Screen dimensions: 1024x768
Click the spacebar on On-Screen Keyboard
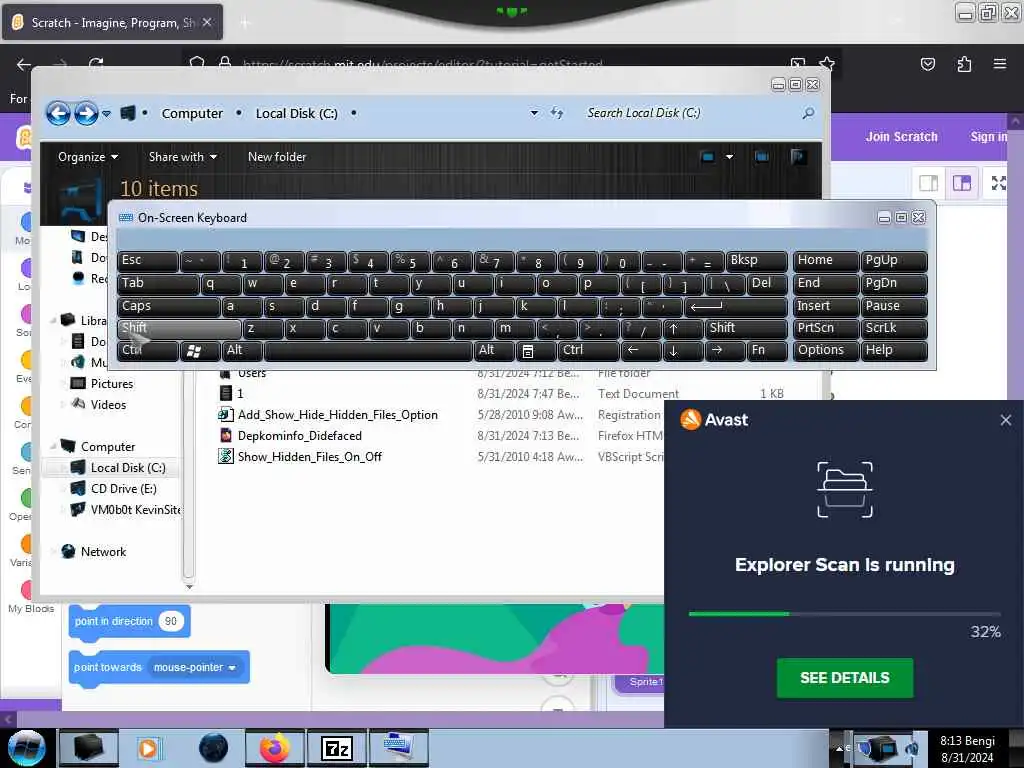pos(368,351)
